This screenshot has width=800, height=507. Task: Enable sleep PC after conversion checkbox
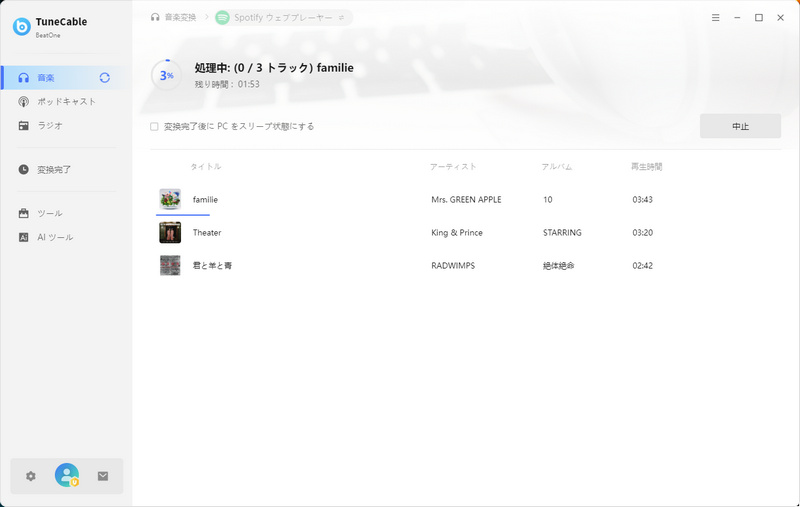point(154,126)
